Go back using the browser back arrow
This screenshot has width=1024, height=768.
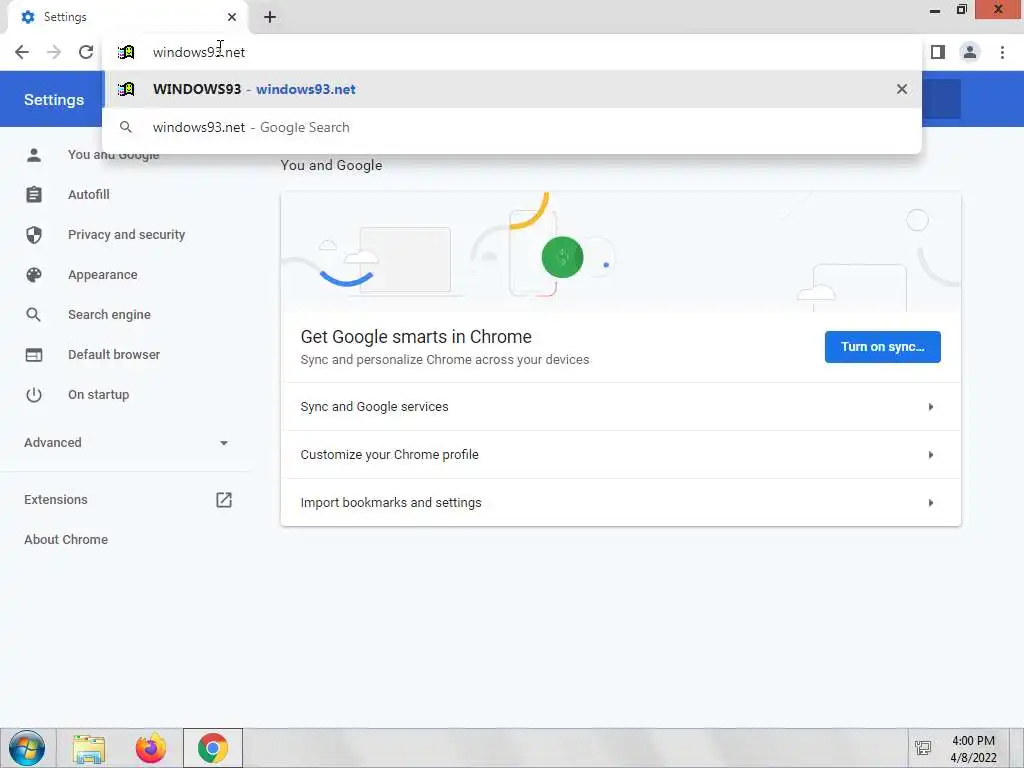coord(22,52)
